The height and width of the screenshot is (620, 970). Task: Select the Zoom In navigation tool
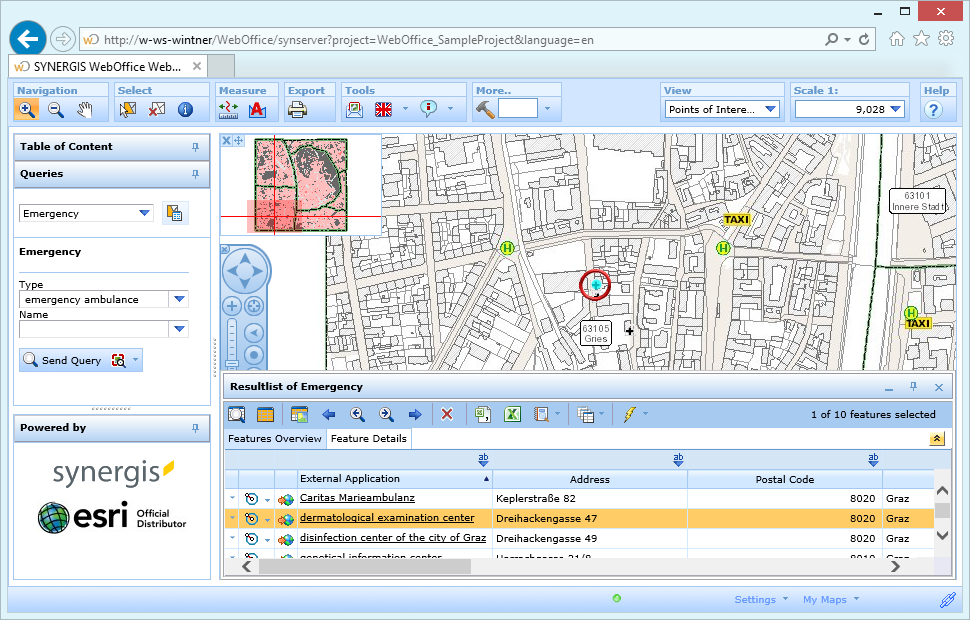(x=27, y=110)
